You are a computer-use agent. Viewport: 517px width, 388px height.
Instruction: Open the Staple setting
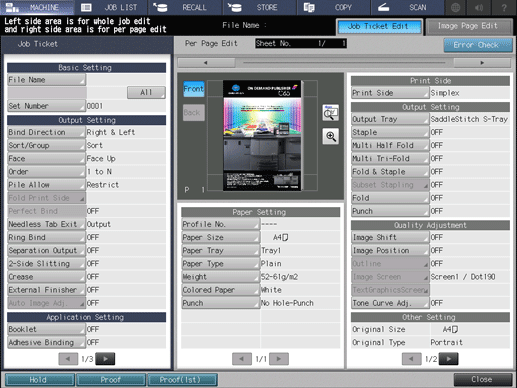coord(390,132)
